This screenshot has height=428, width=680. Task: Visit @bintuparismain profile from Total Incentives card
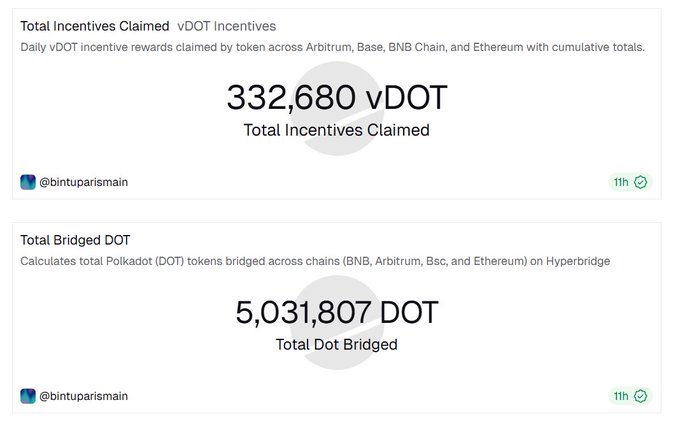click(84, 182)
